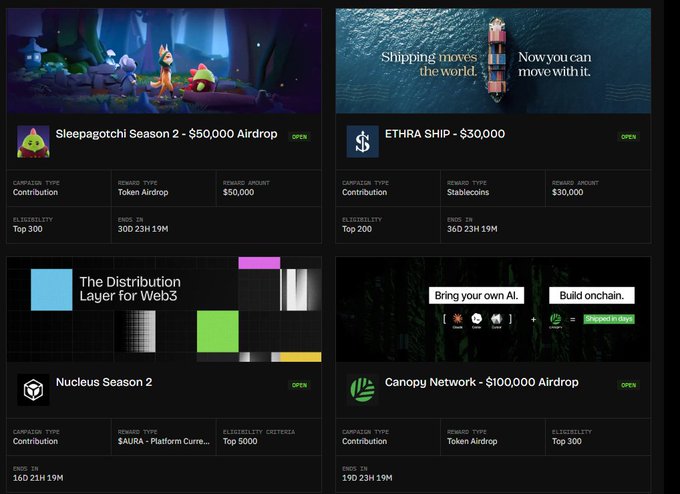
Task: Select the '19D 23H 19M' countdown
Action: point(367,478)
